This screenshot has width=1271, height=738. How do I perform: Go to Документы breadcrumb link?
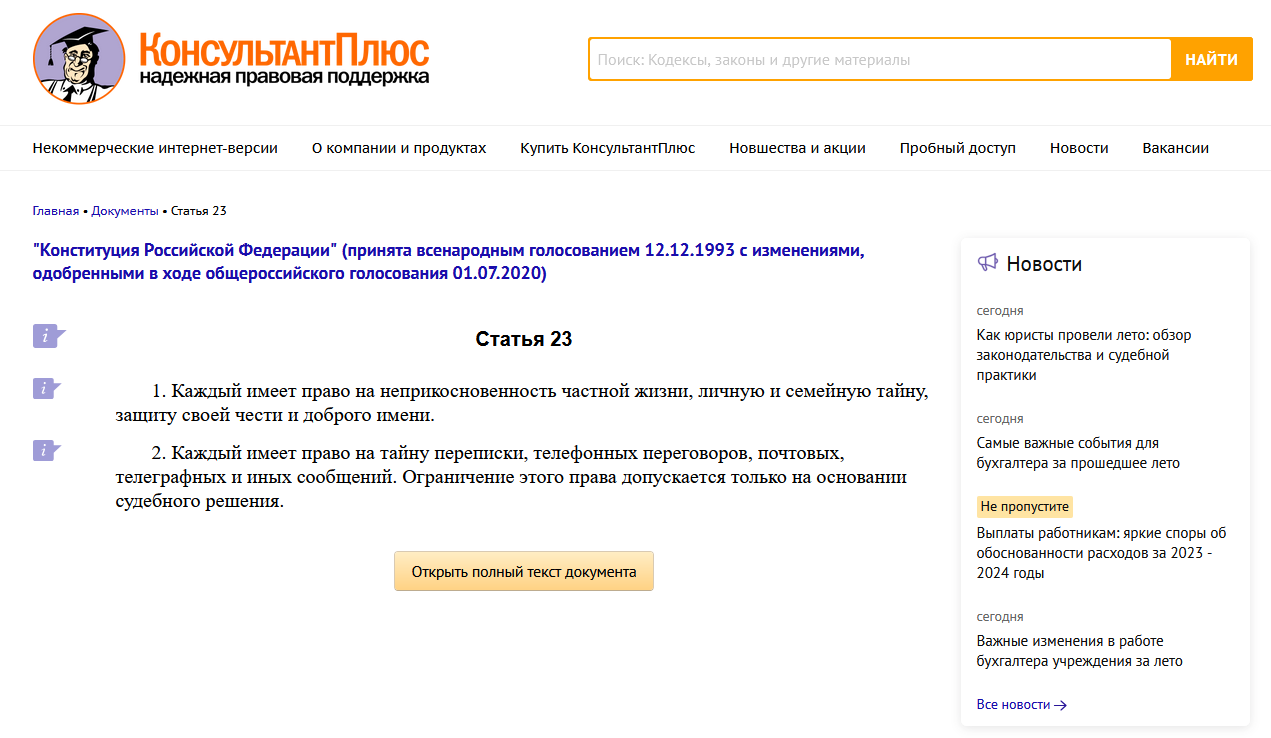[x=125, y=211]
